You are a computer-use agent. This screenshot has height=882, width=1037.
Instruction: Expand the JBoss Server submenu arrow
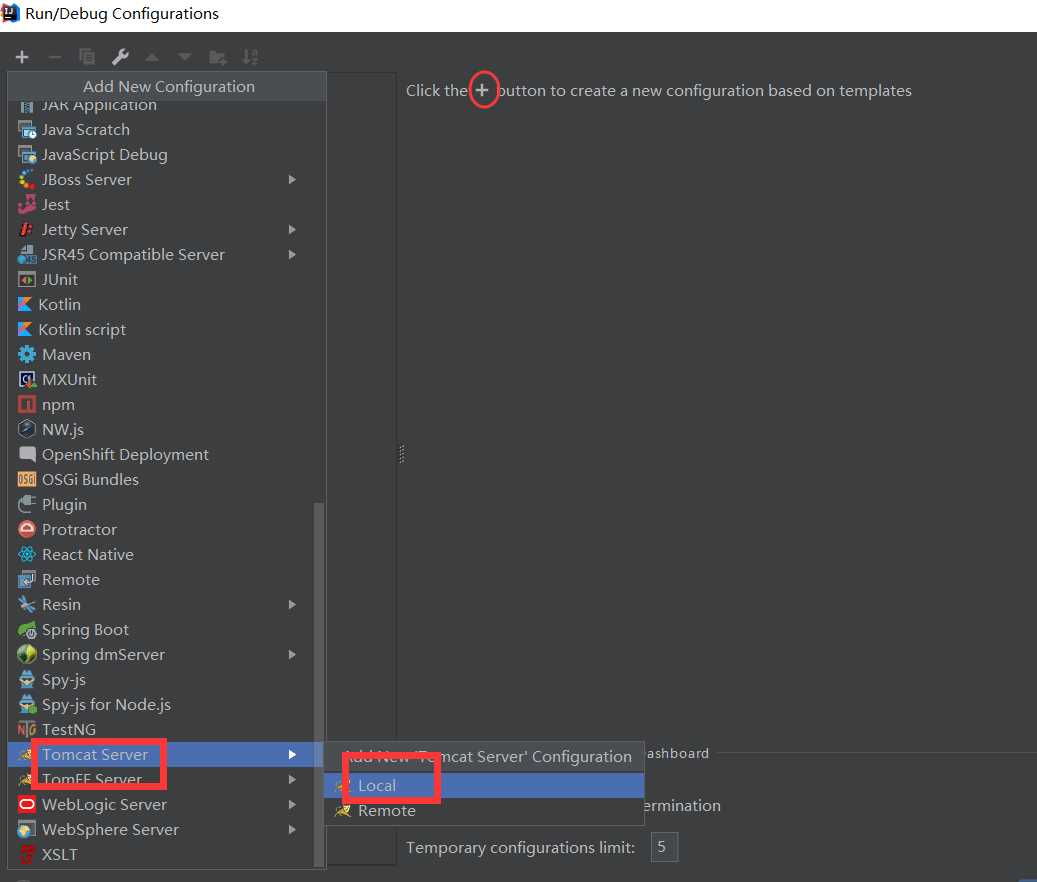pyautogui.click(x=292, y=180)
